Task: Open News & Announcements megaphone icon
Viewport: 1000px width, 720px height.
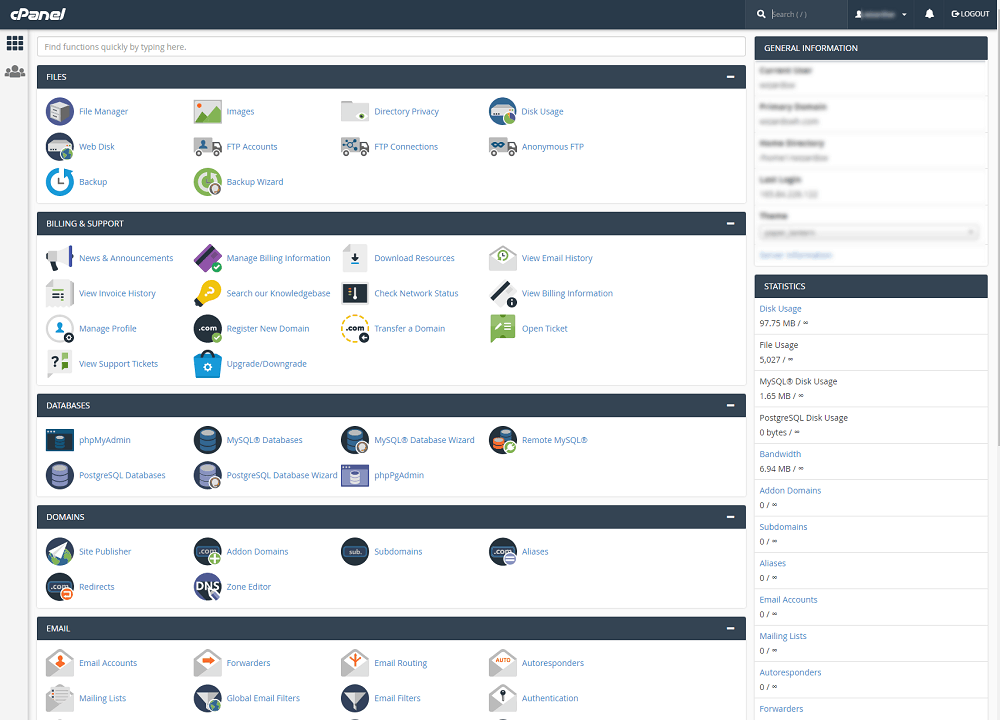Action: point(60,258)
